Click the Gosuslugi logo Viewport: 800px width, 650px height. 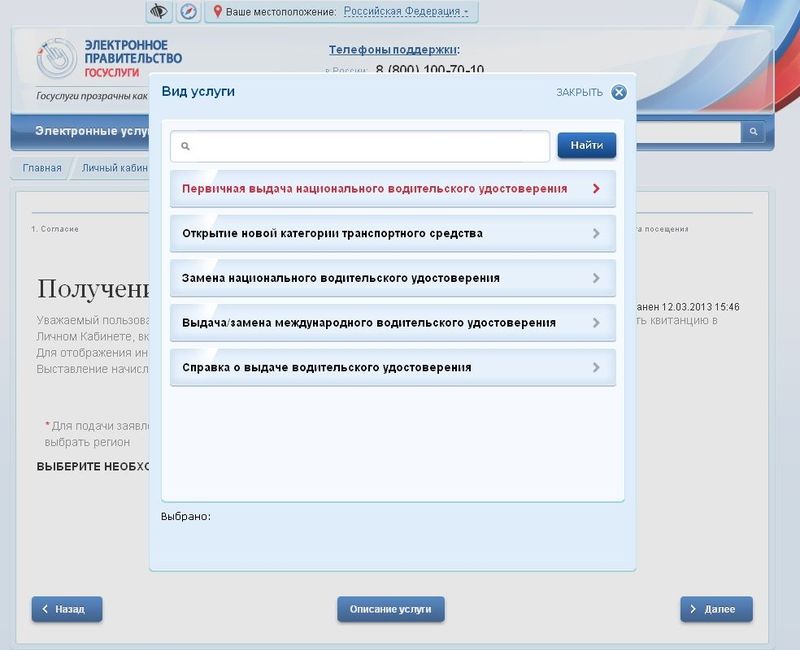[56, 58]
